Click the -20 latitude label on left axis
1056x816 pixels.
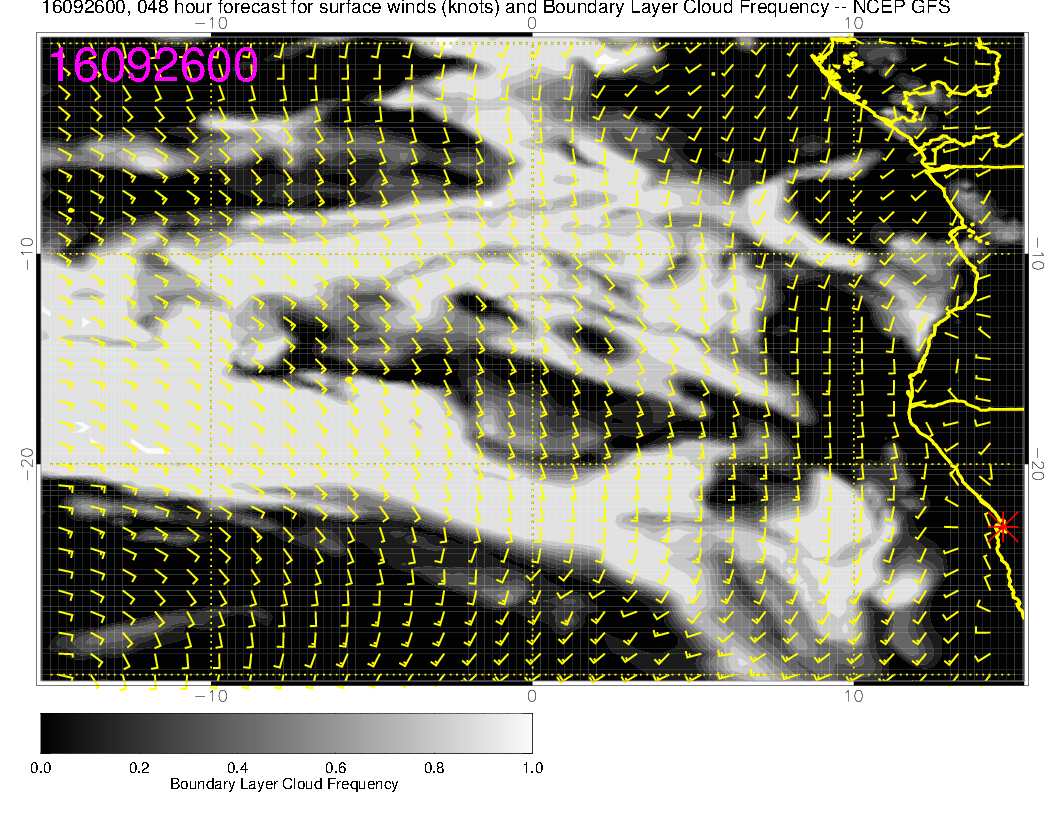click(x=27, y=464)
